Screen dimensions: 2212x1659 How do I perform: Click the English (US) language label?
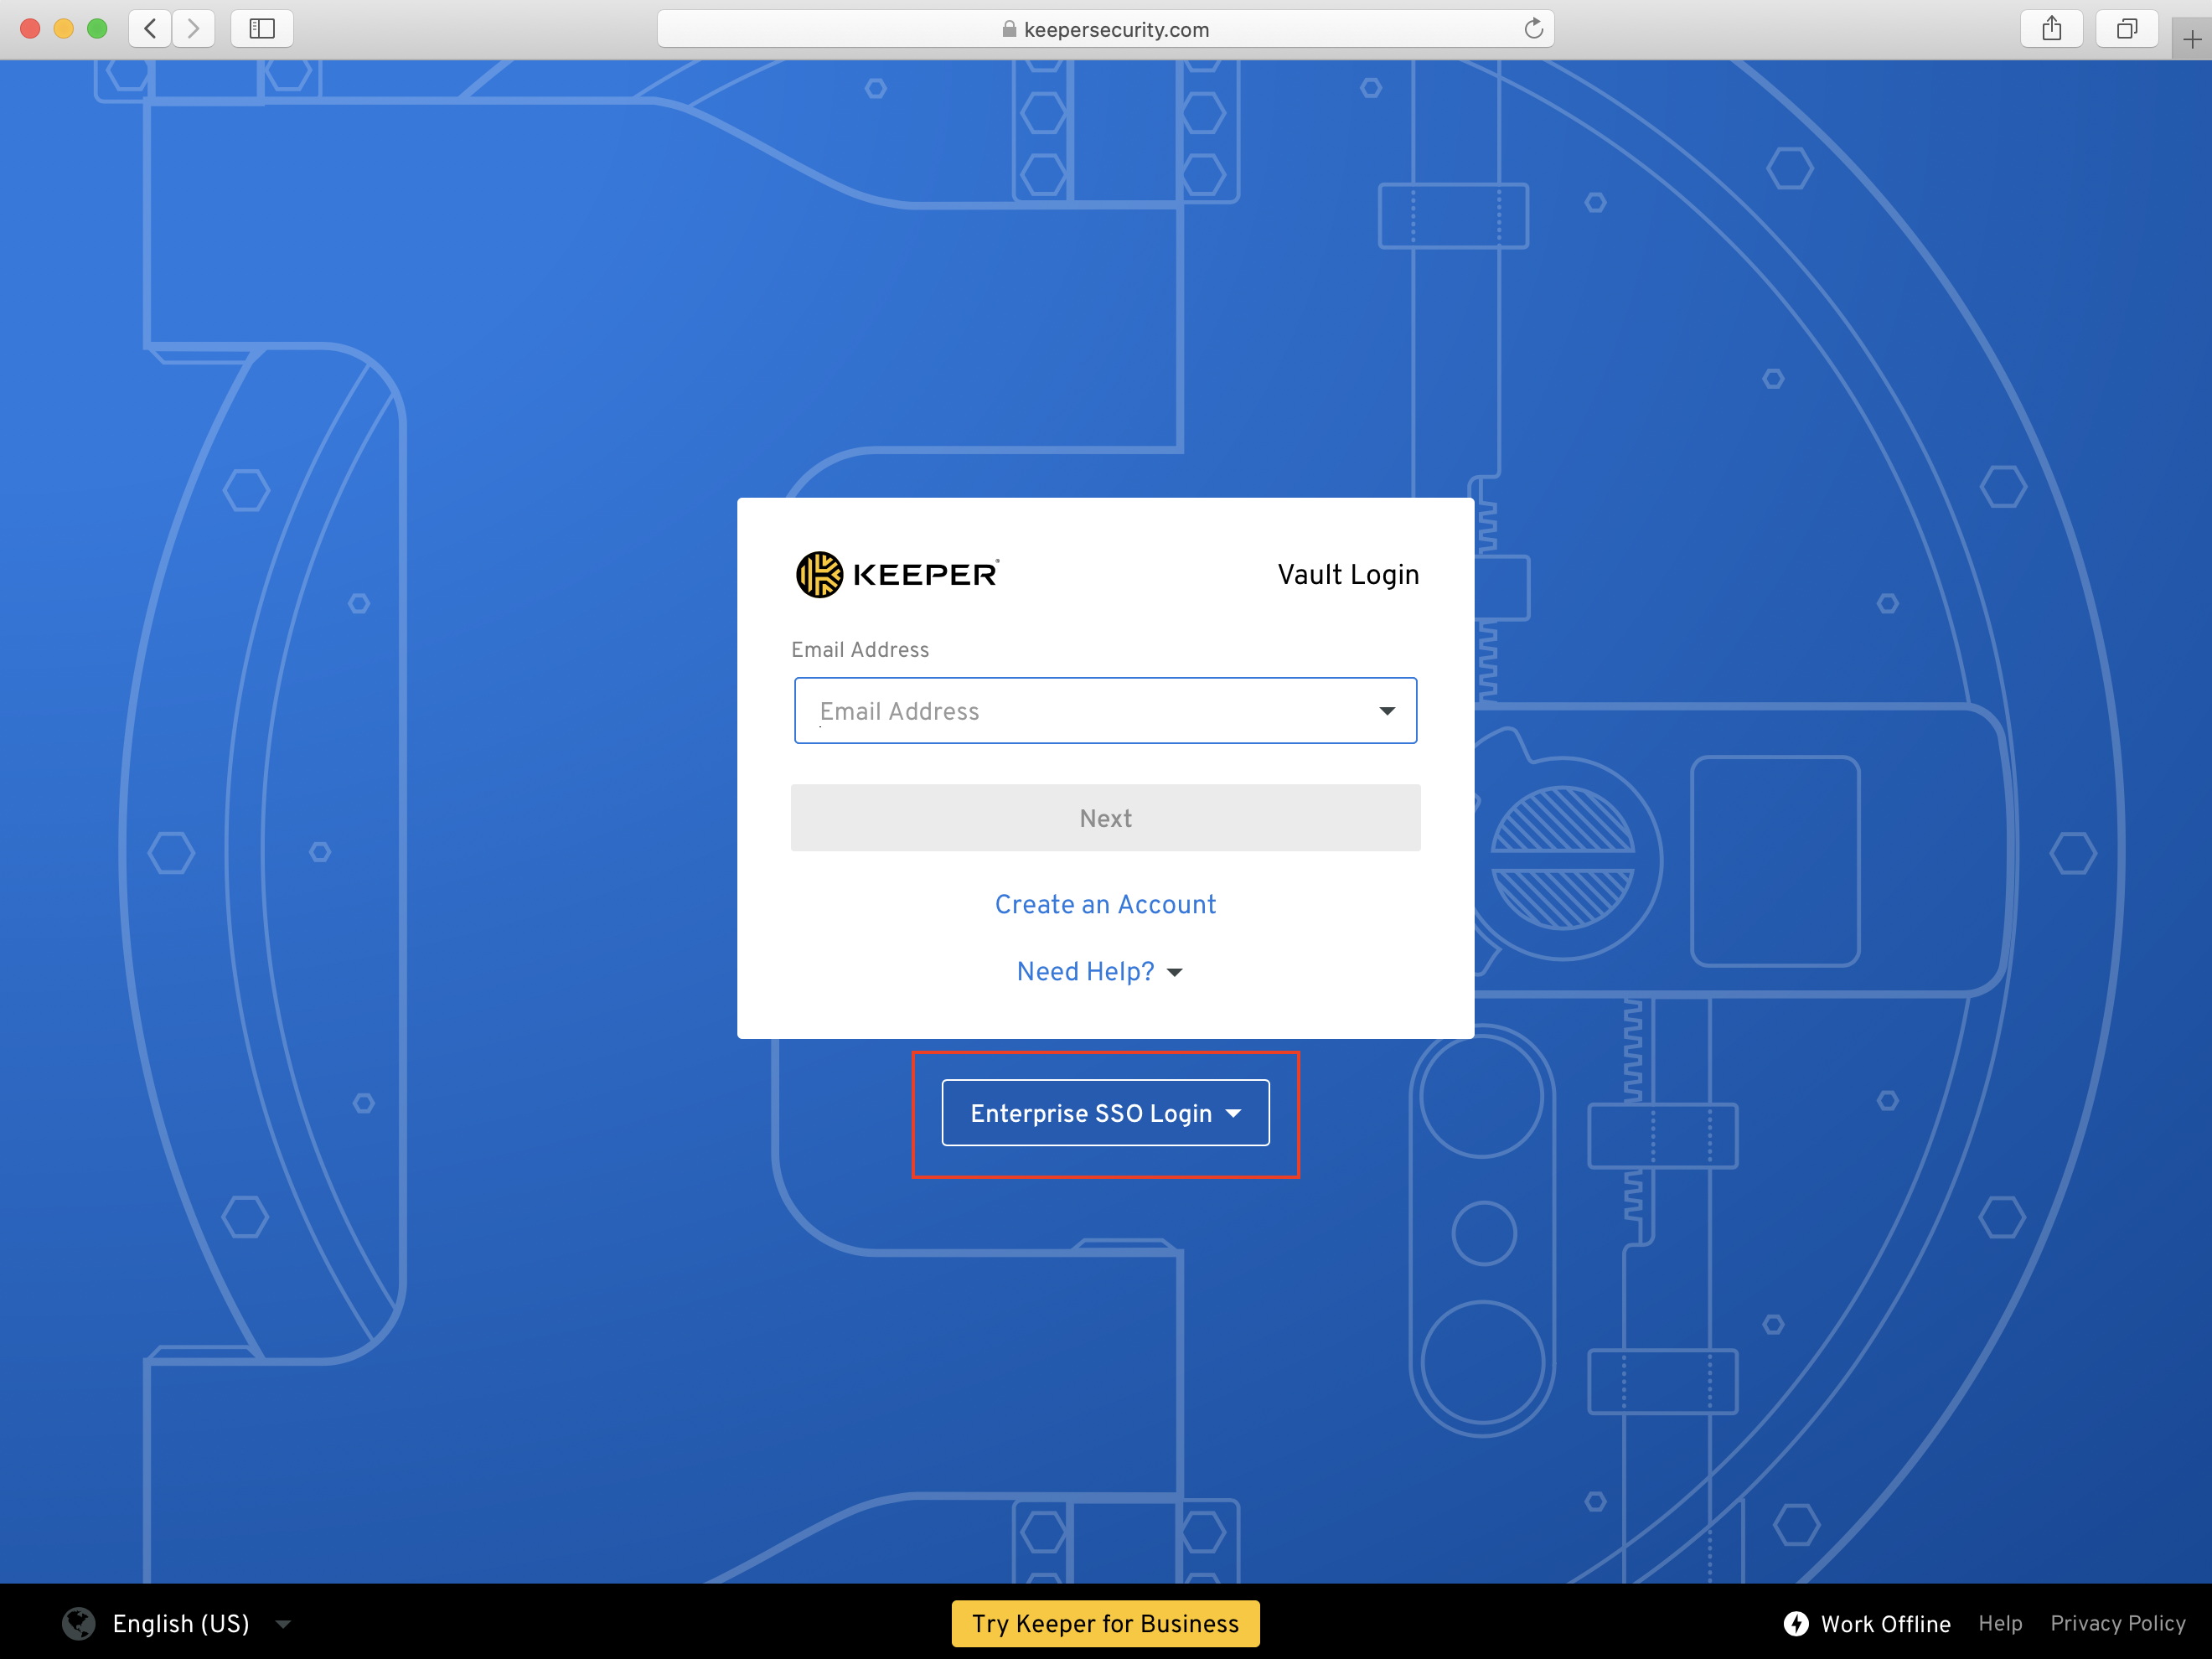181,1623
